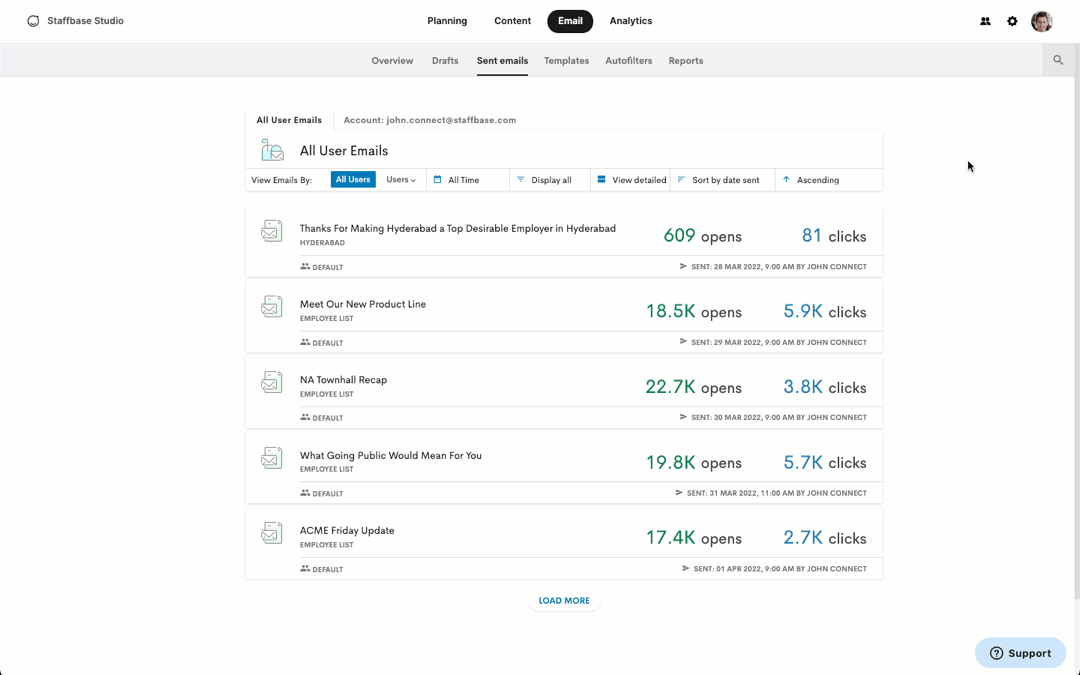Click the All User Emails mailbox icon
This screenshot has height=675, width=1080.
272,150
